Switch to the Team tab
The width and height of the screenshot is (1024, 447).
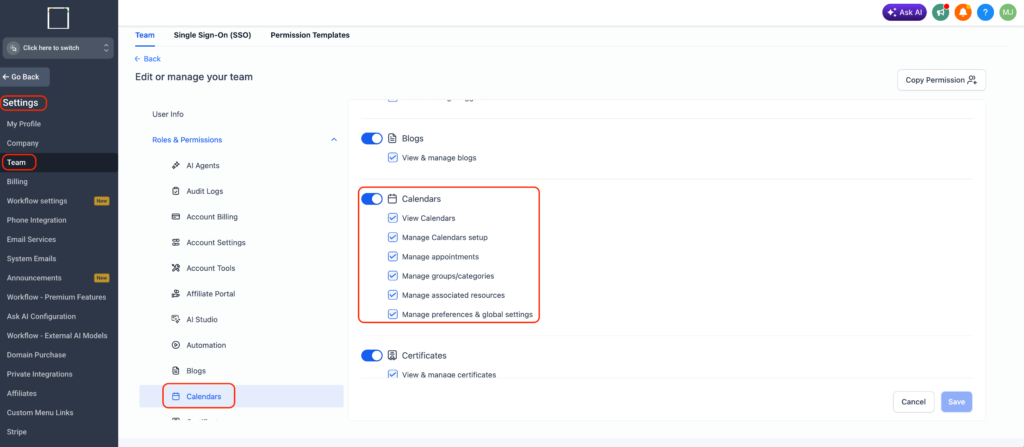(x=145, y=35)
